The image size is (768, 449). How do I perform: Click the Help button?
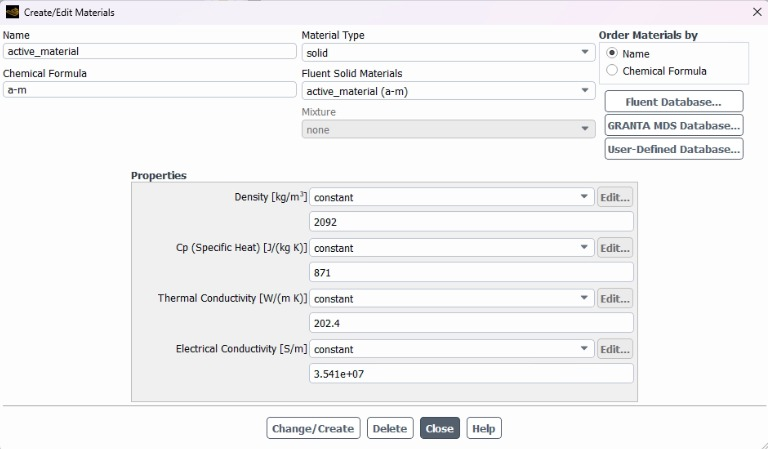pos(483,428)
